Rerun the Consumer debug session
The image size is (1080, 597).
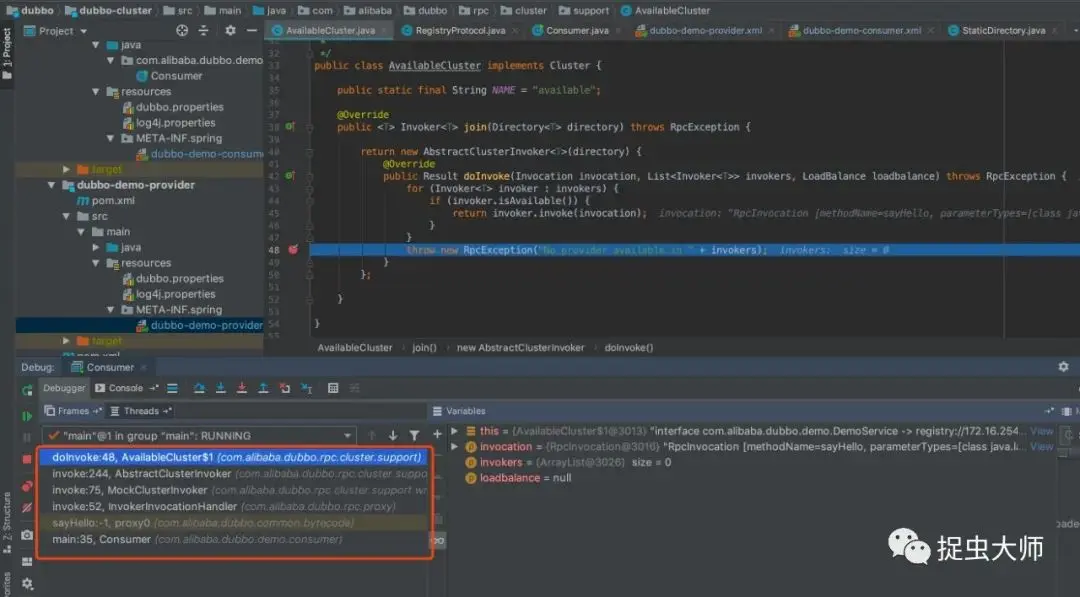coord(27,391)
